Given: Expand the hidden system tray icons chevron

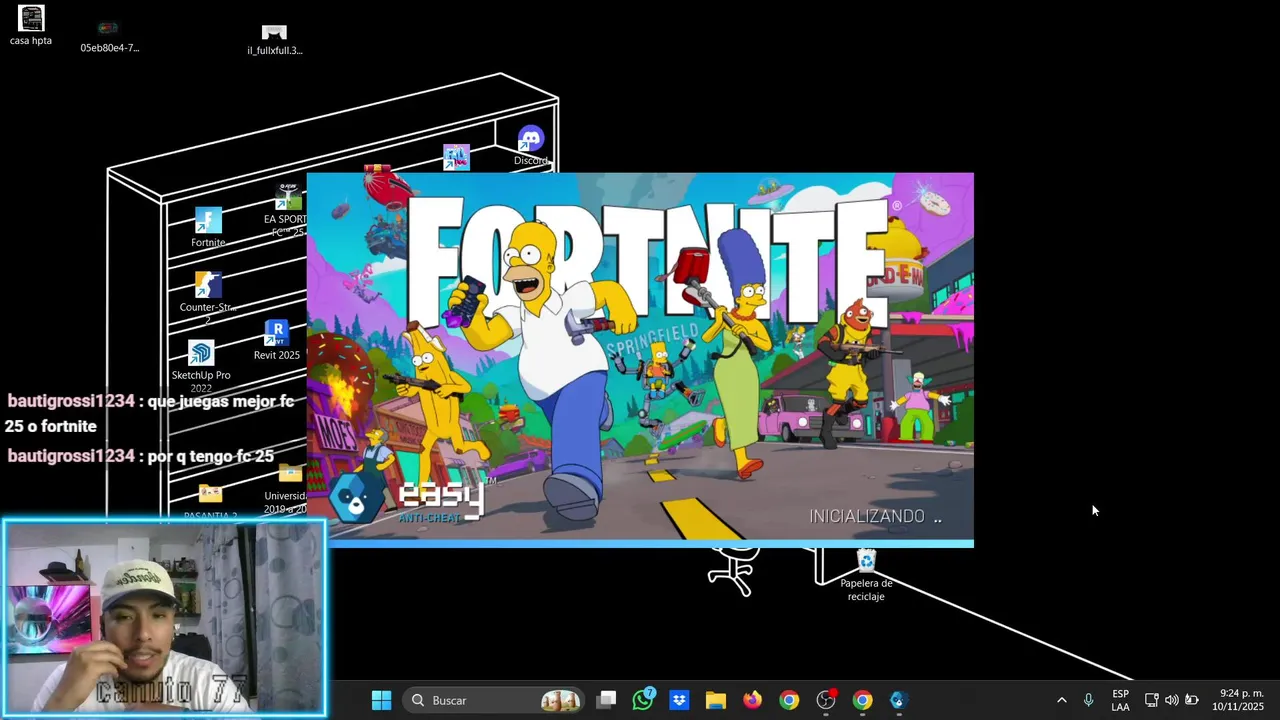Looking at the screenshot, I should (x=1061, y=700).
